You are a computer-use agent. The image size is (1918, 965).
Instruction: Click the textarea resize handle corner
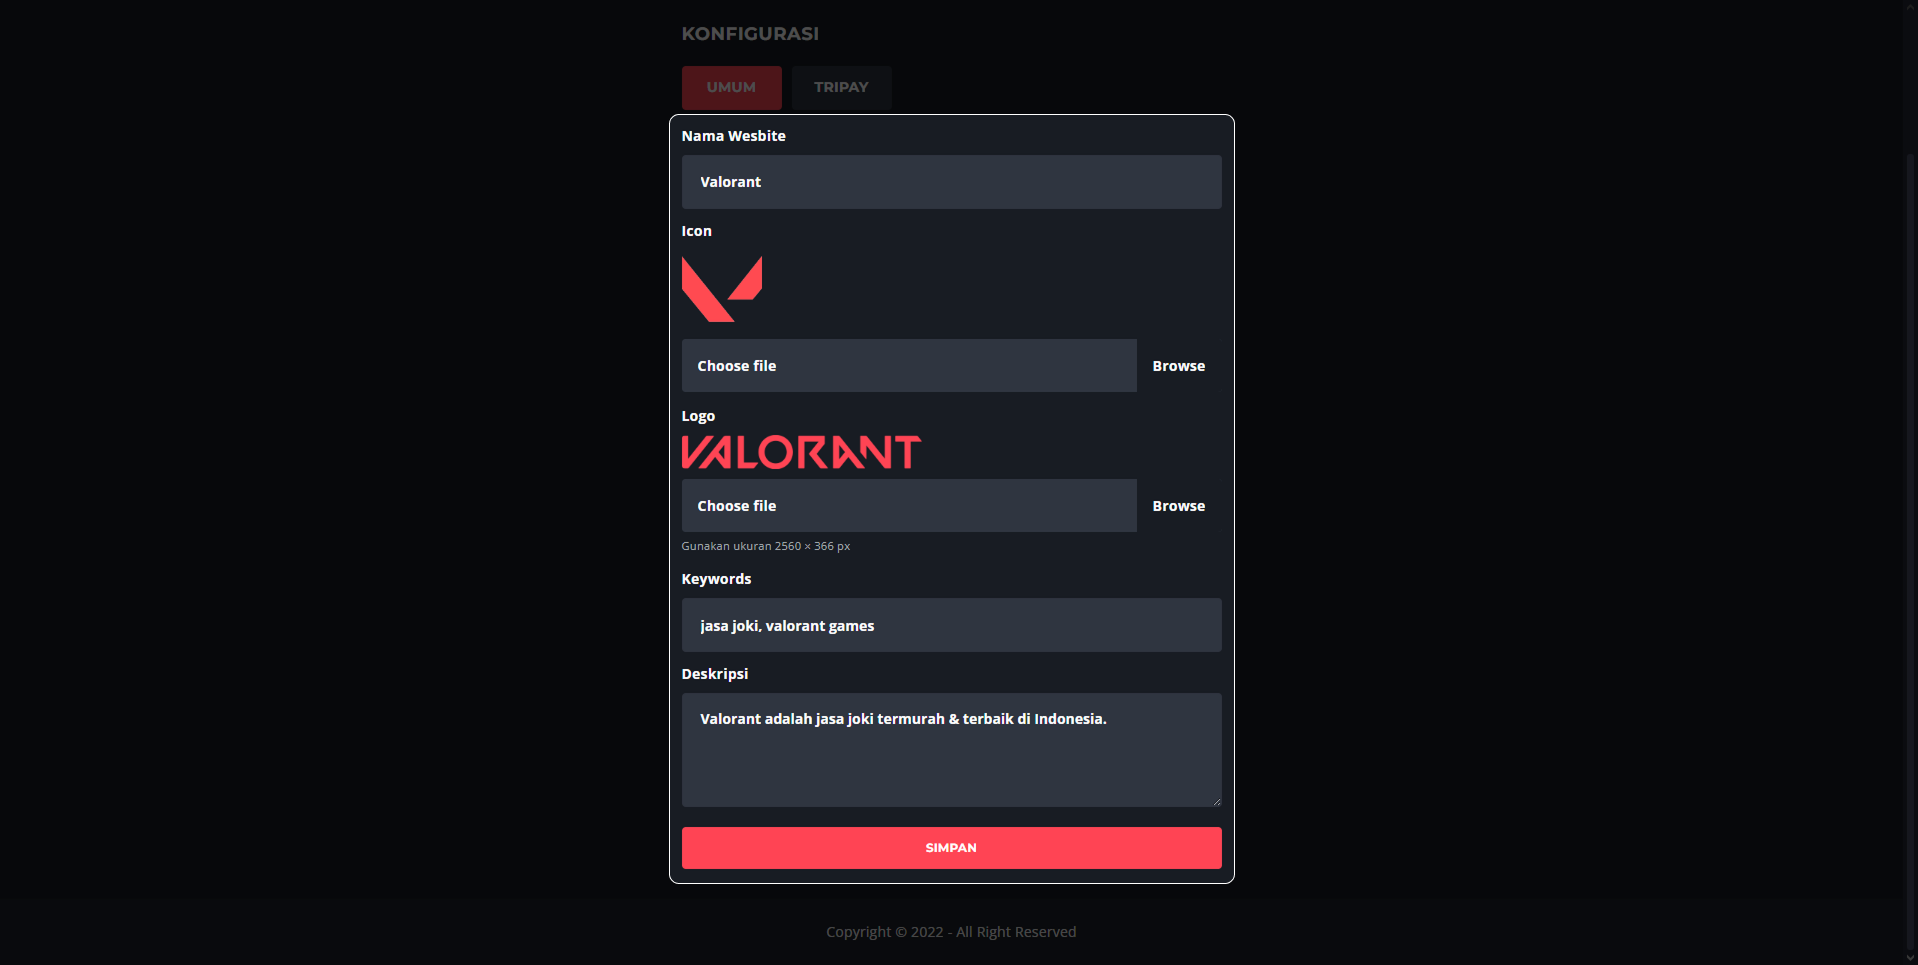tap(1216, 801)
